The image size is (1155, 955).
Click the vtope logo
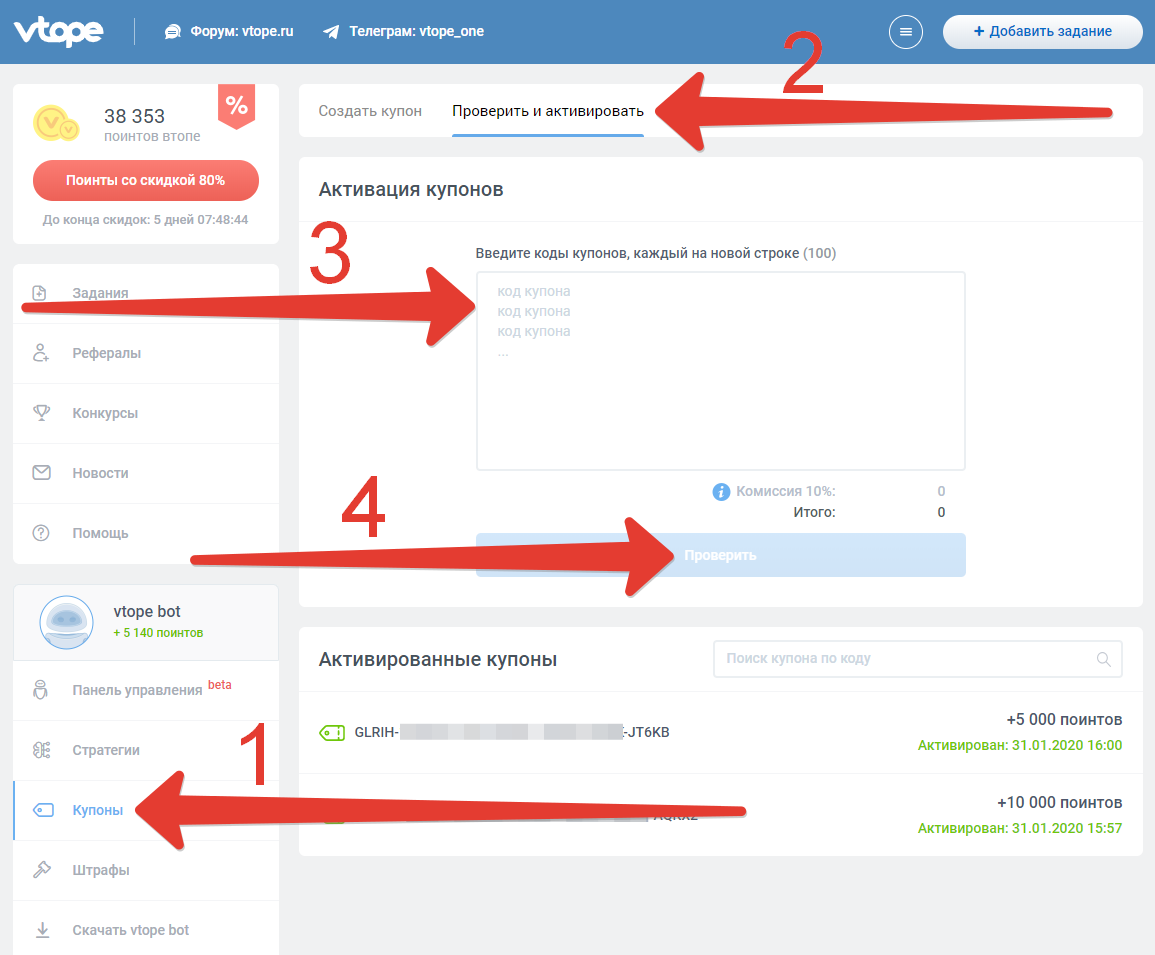tap(59, 32)
